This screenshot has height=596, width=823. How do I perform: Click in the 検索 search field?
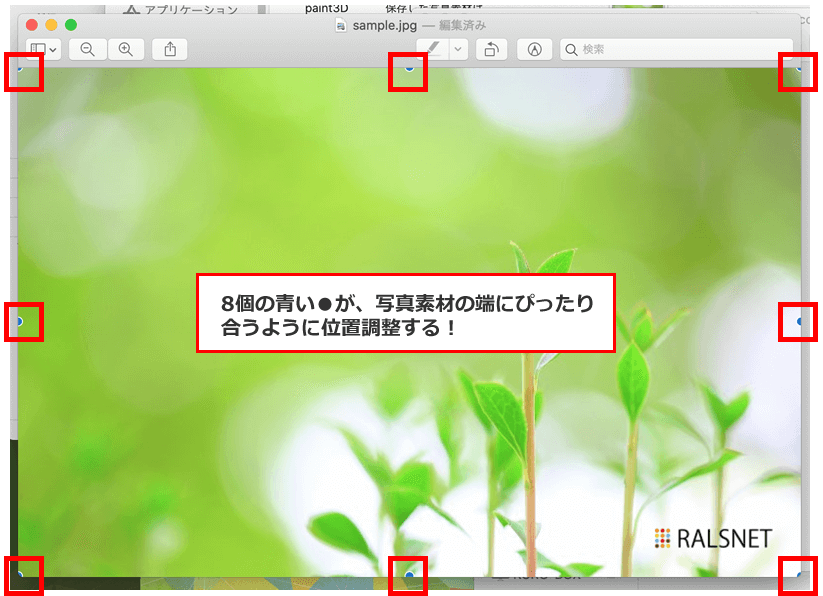click(x=680, y=49)
